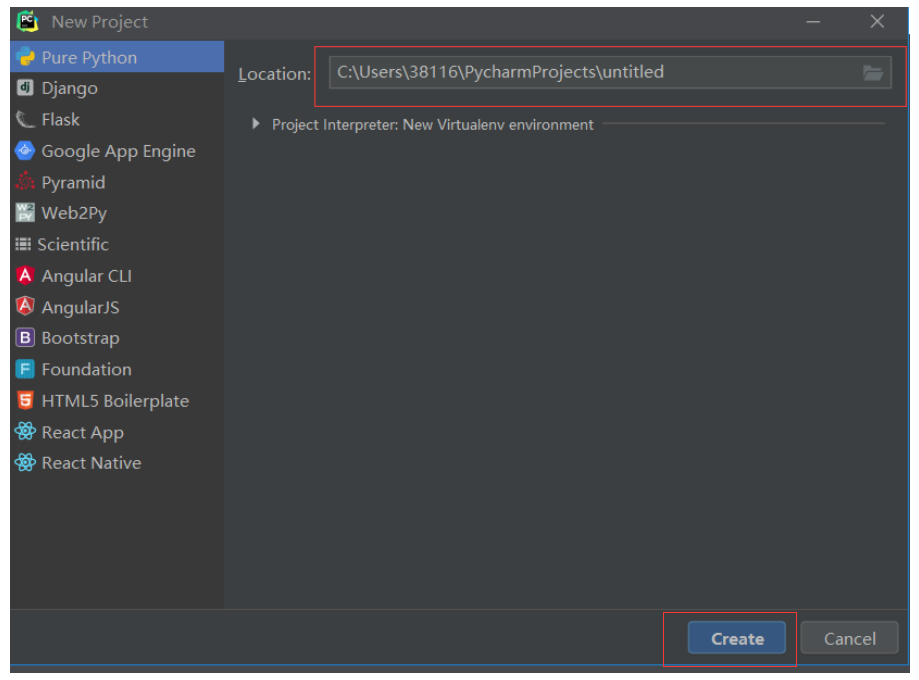Viewport: 919px width, 680px height.
Task: Click the Pure Python snake icon
Action: click(25, 57)
